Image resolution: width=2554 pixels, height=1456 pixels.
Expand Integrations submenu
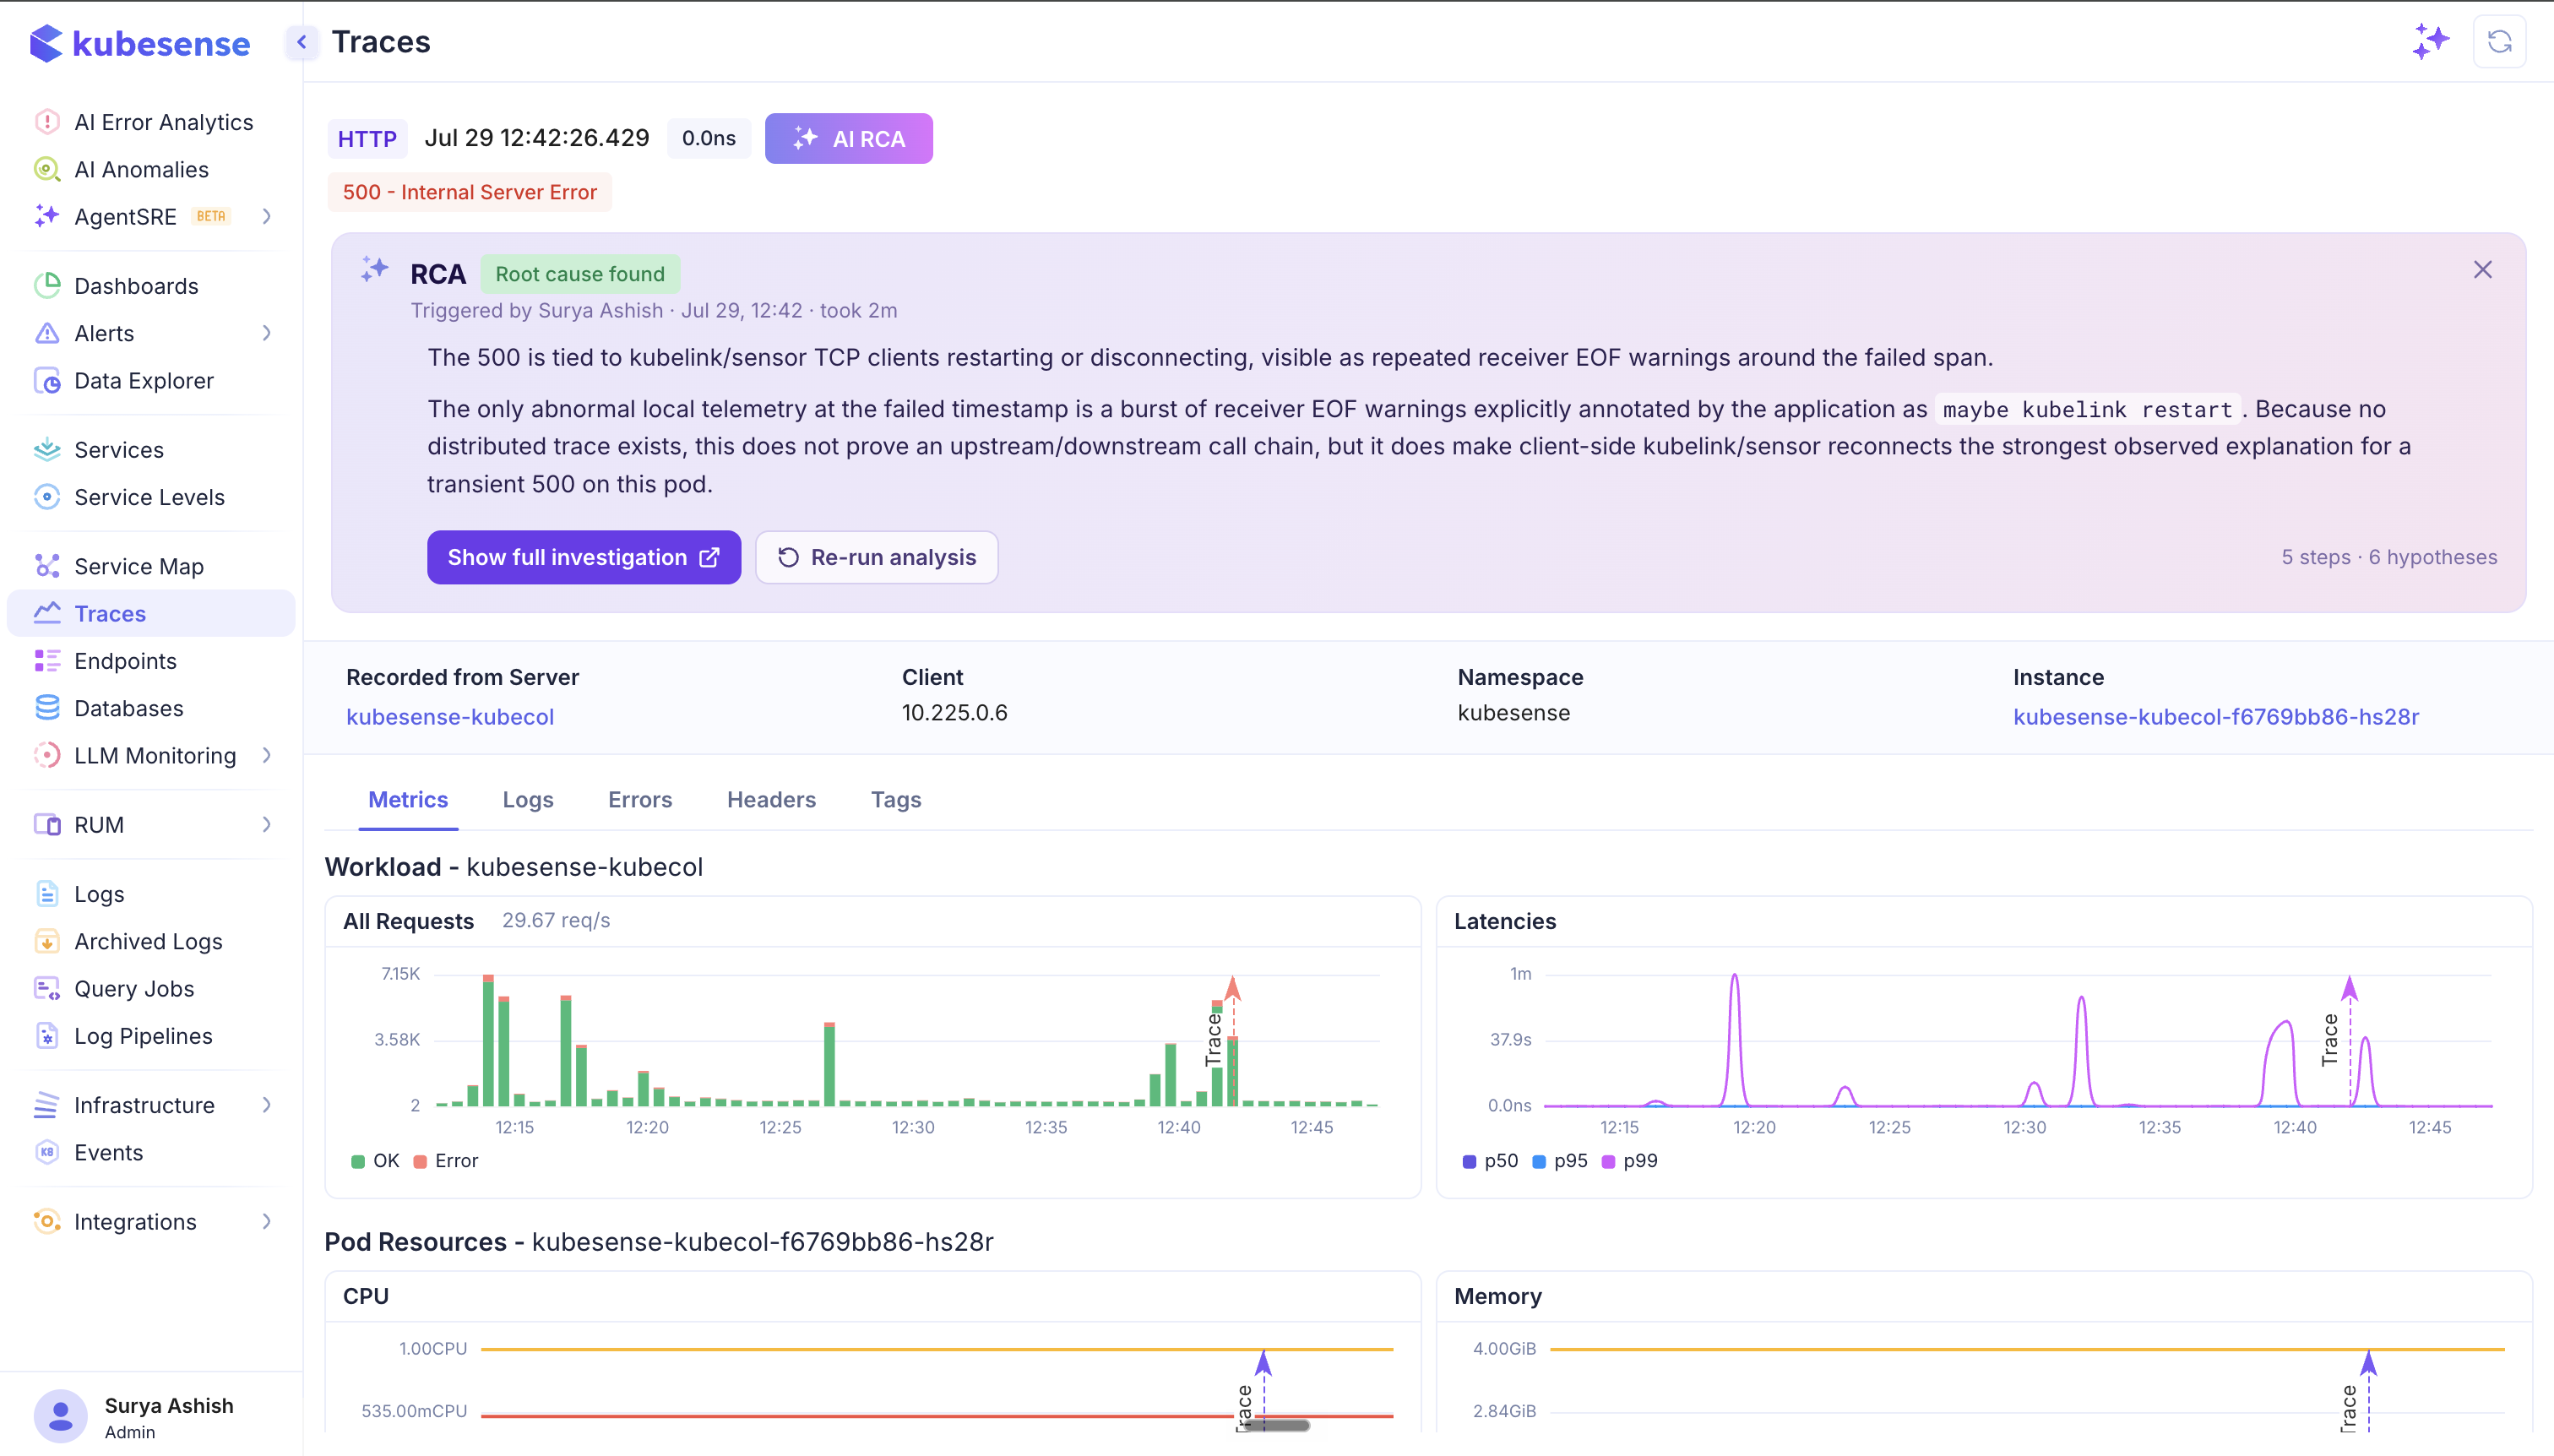(267, 1221)
